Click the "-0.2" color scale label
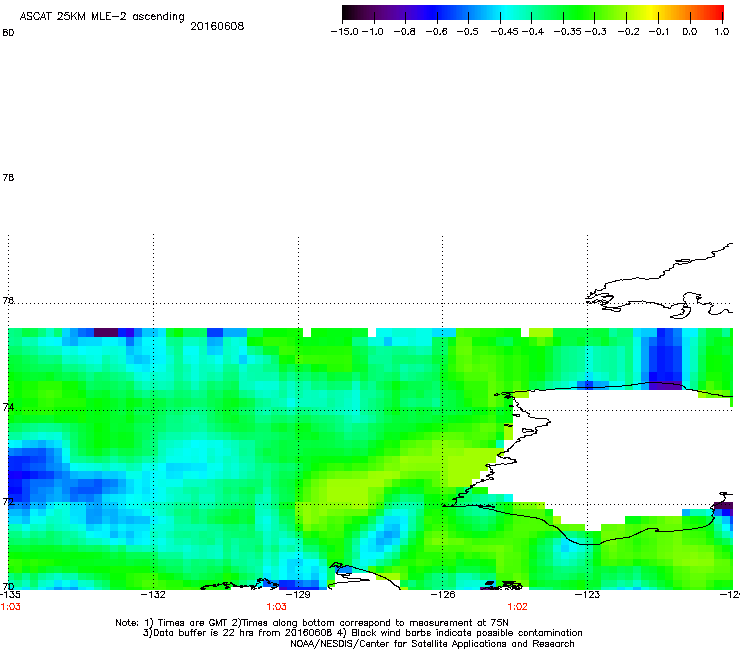This screenshot has height=650, width=740. click(628, 32)
